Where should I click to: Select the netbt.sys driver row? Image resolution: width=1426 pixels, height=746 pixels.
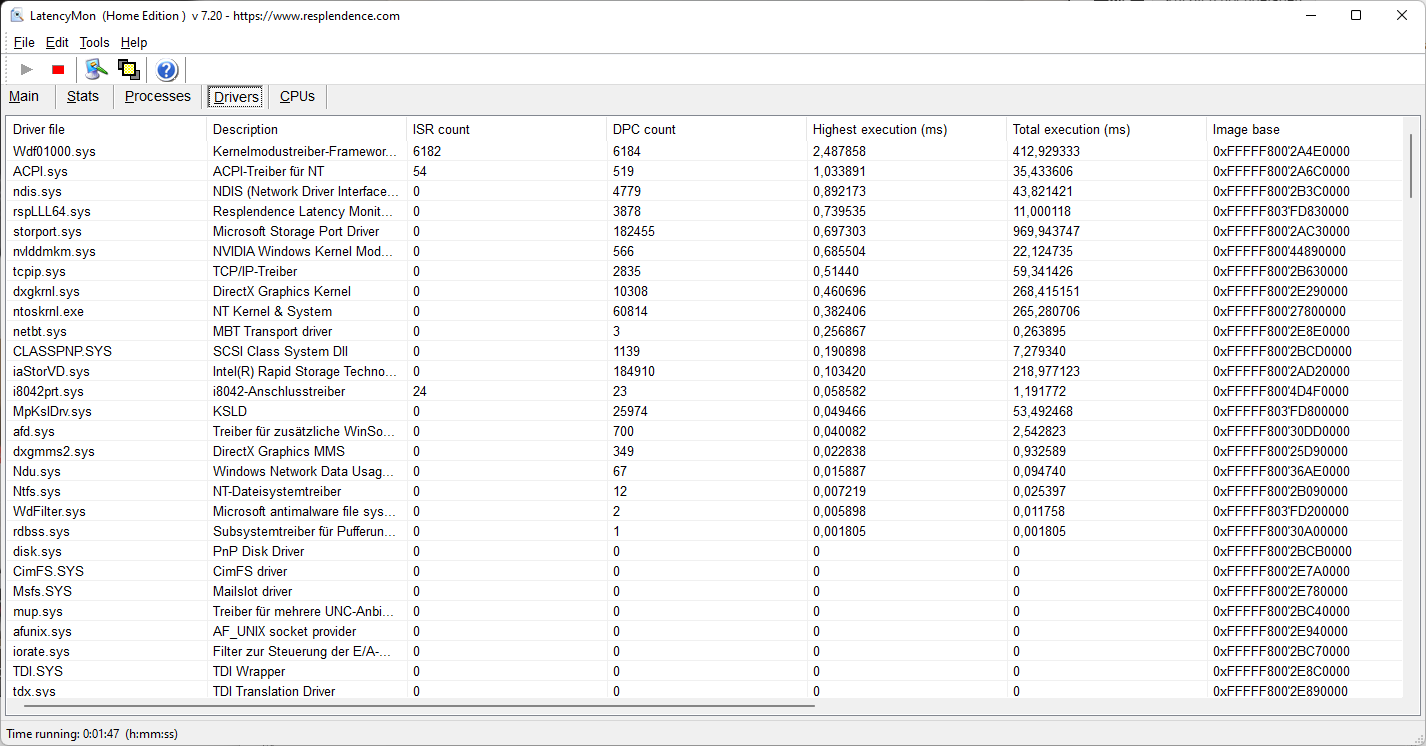click(705, 331)
